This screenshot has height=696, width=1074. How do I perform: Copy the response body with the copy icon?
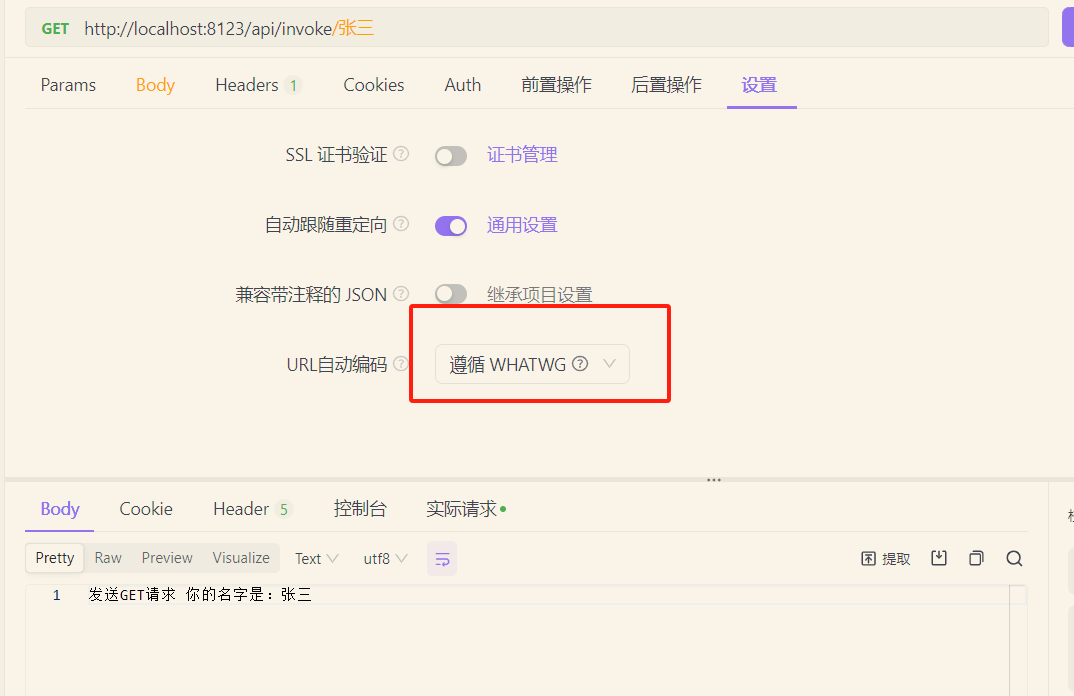[x=976, y=558]
